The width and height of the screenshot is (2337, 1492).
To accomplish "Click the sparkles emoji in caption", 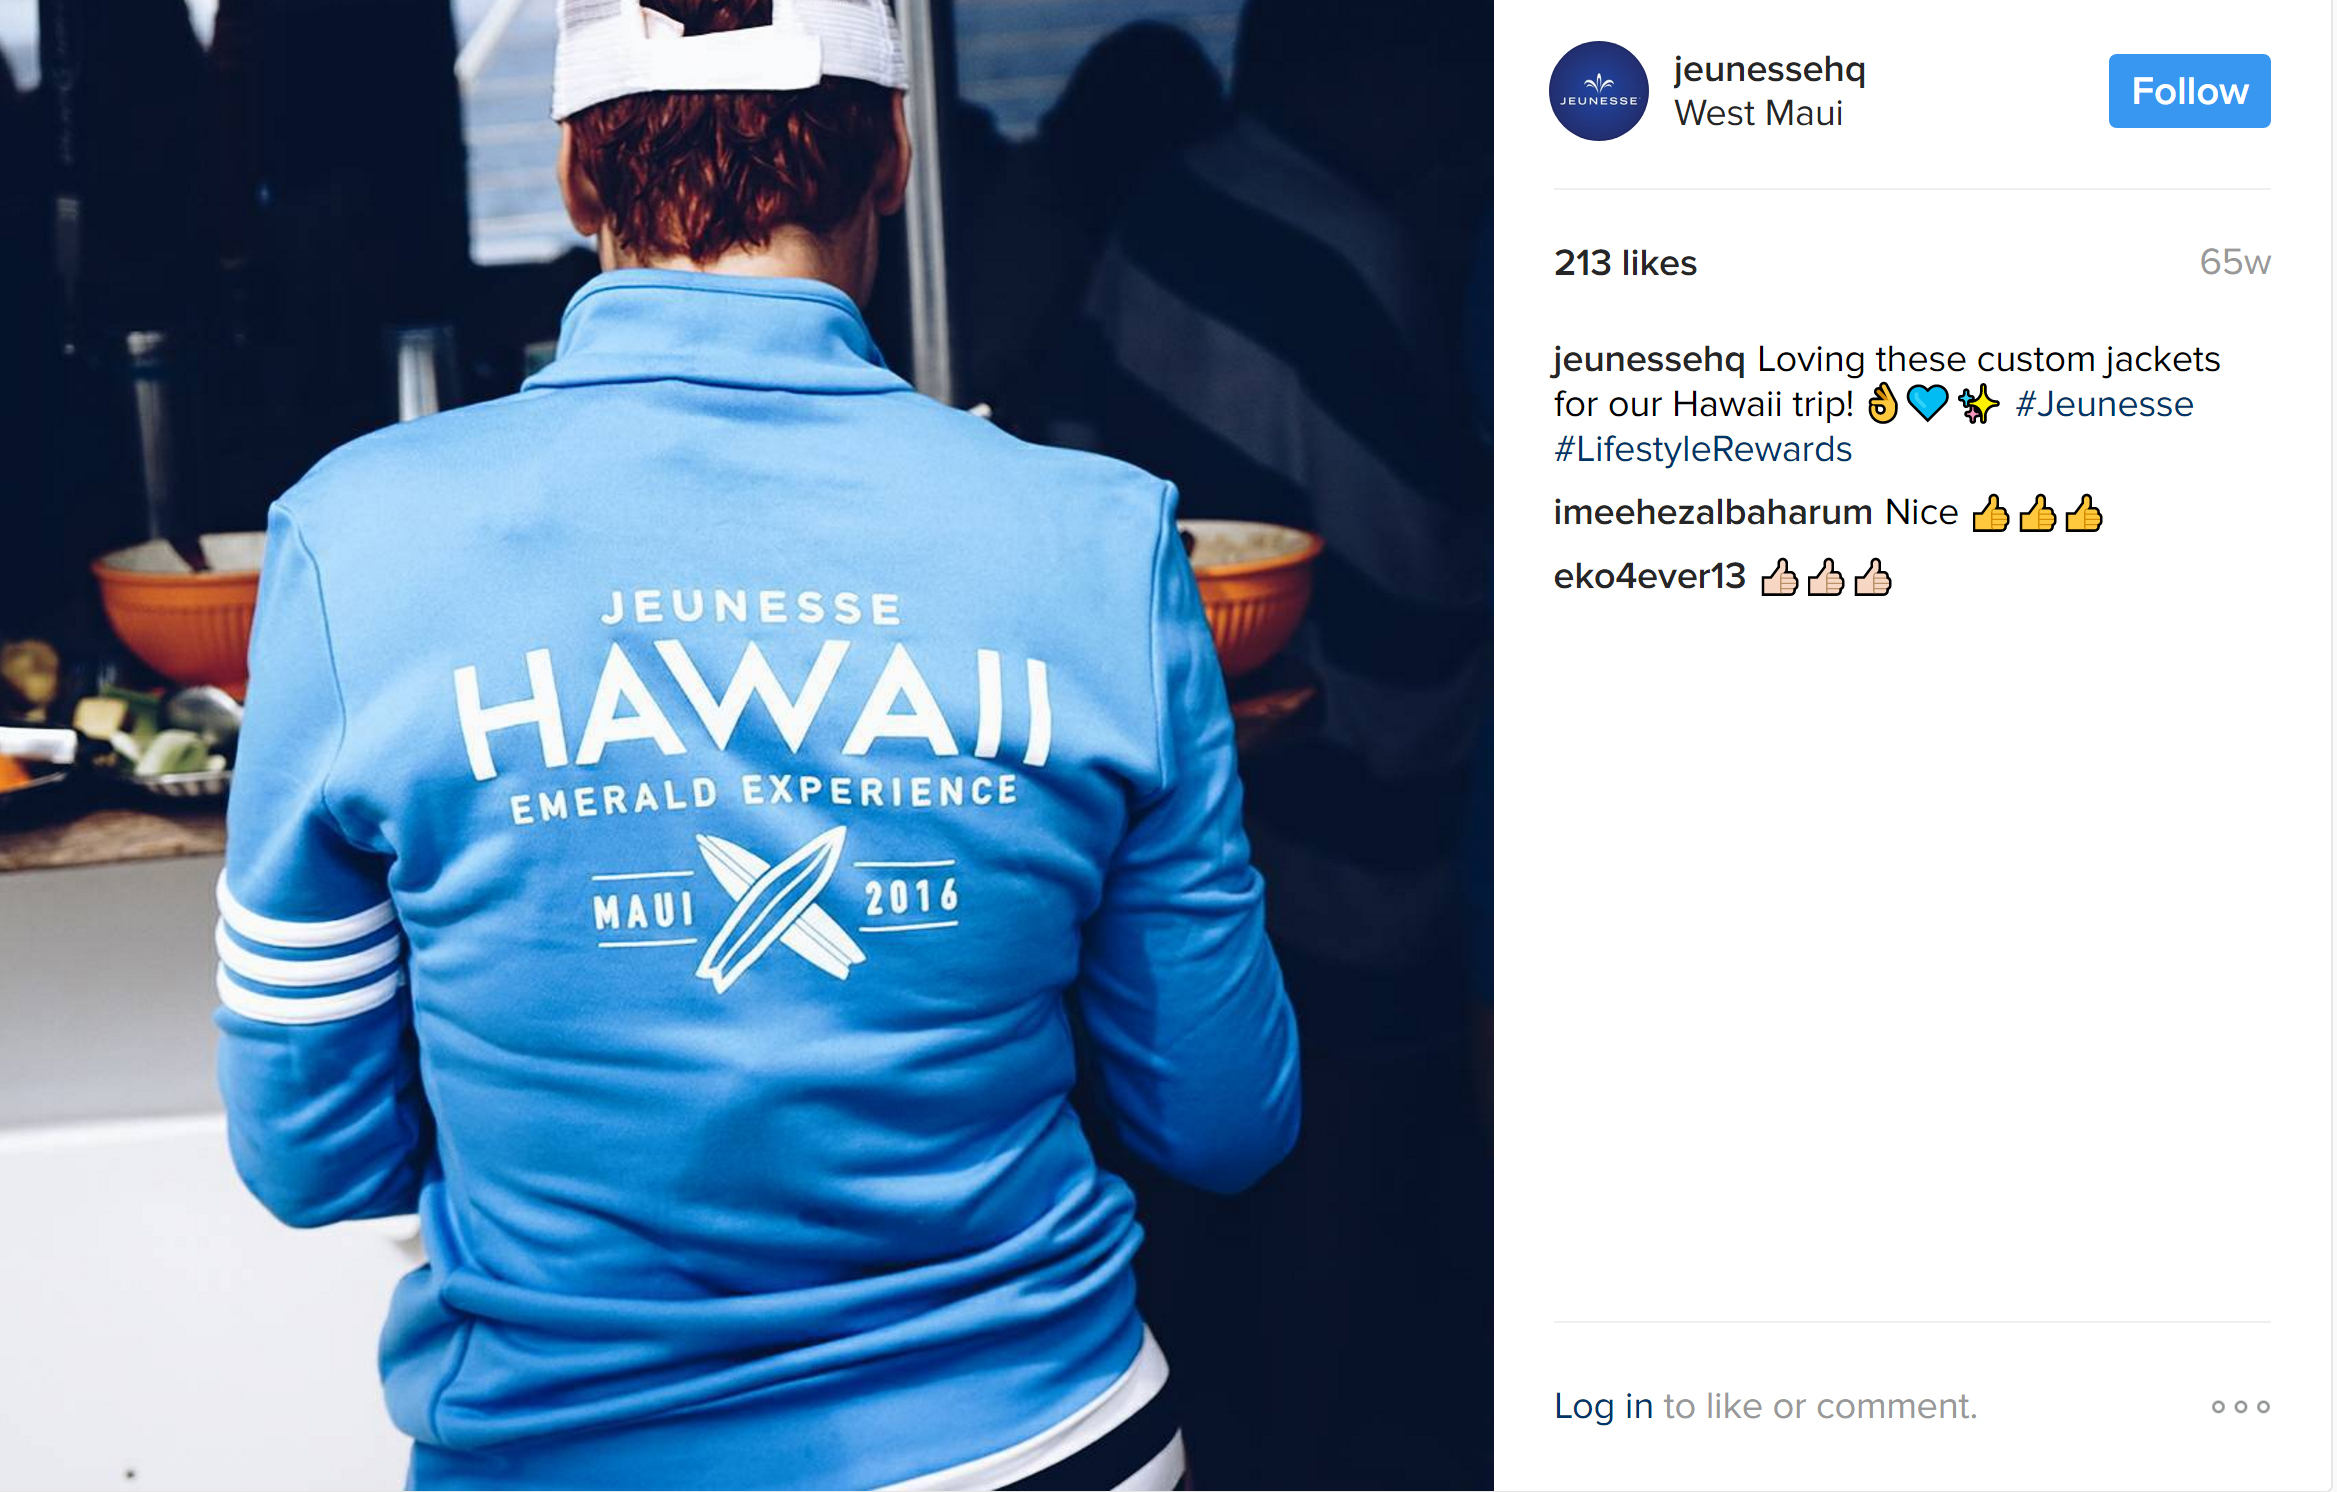I will pyautogui.click(x=1978, y=404).
